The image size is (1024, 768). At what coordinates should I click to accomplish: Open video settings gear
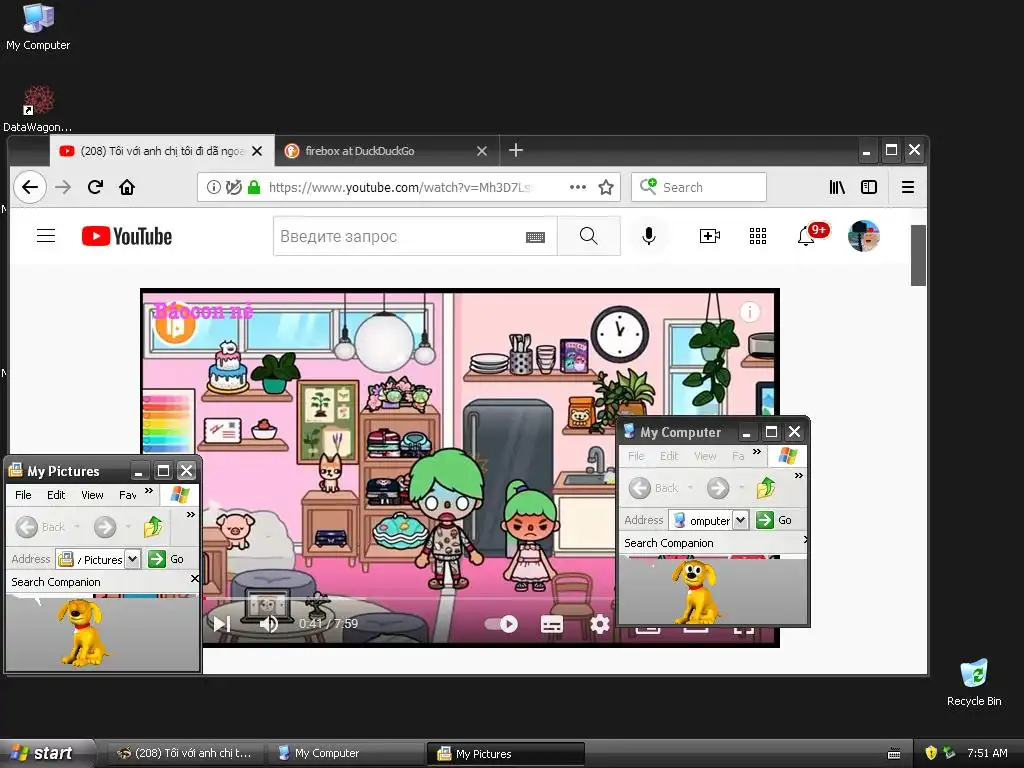click(x=600, y=624)
